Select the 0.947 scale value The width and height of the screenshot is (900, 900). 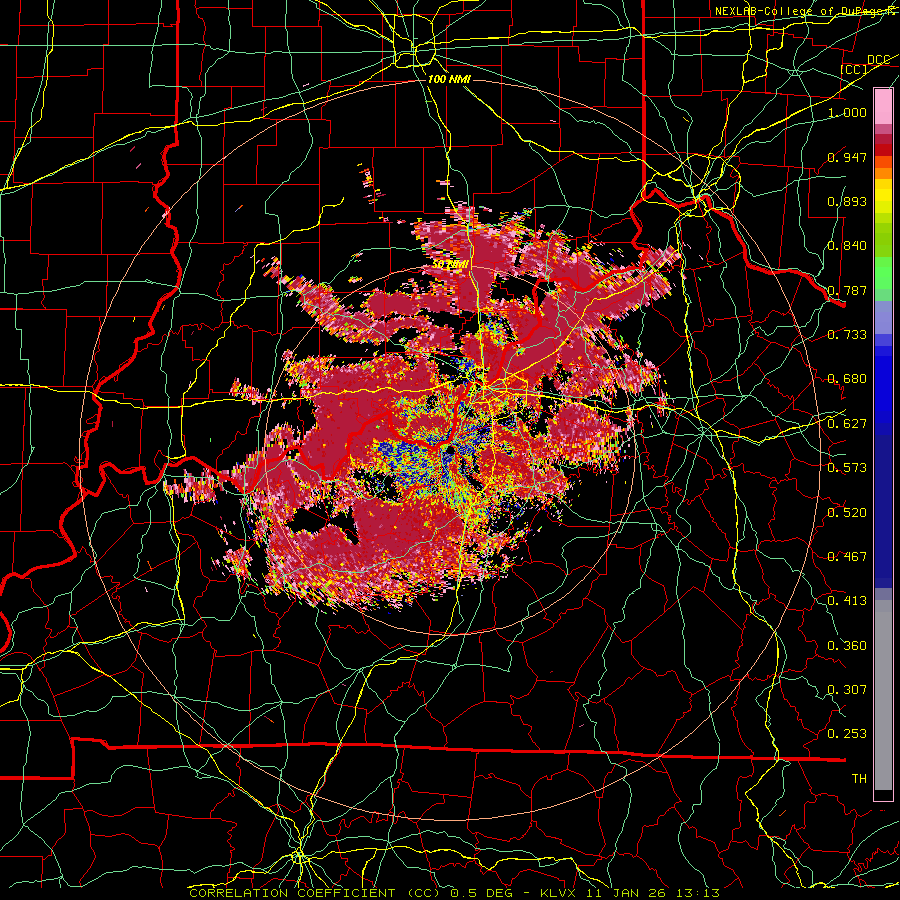(847, 157)
